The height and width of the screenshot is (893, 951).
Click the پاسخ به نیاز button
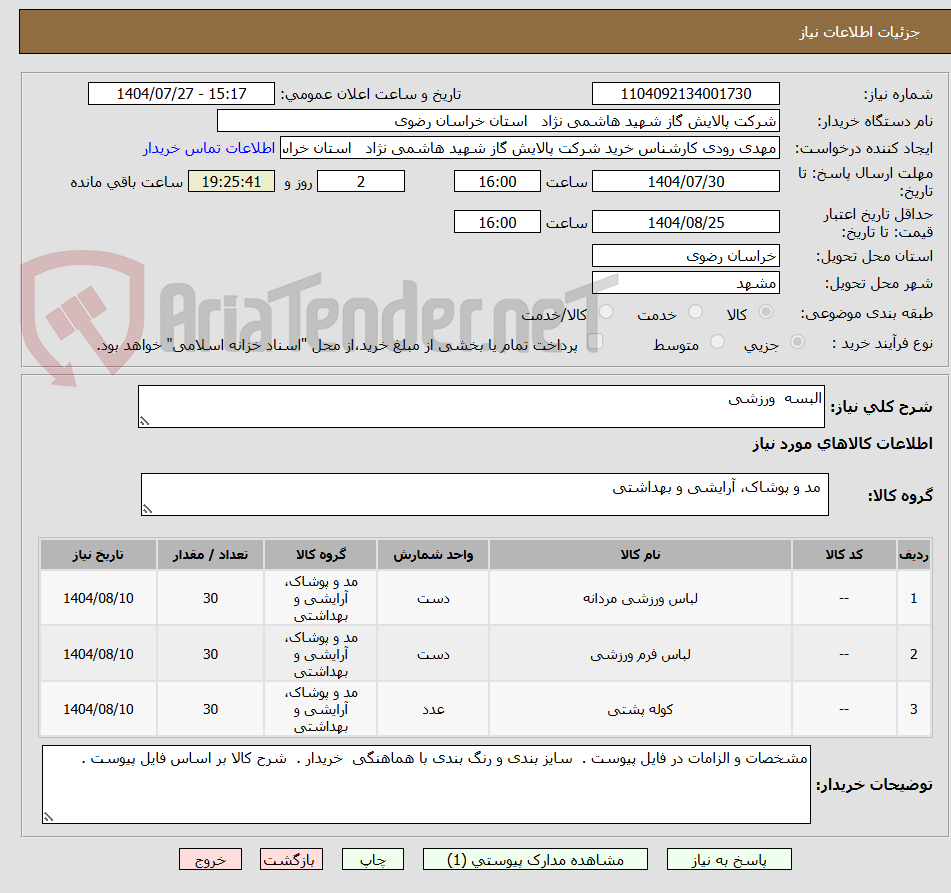[729, 860]
